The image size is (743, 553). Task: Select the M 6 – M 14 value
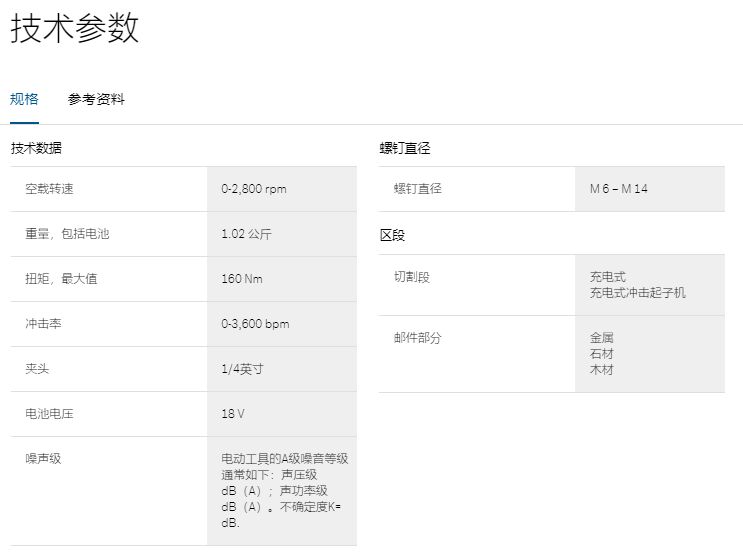tap(619, 189)
